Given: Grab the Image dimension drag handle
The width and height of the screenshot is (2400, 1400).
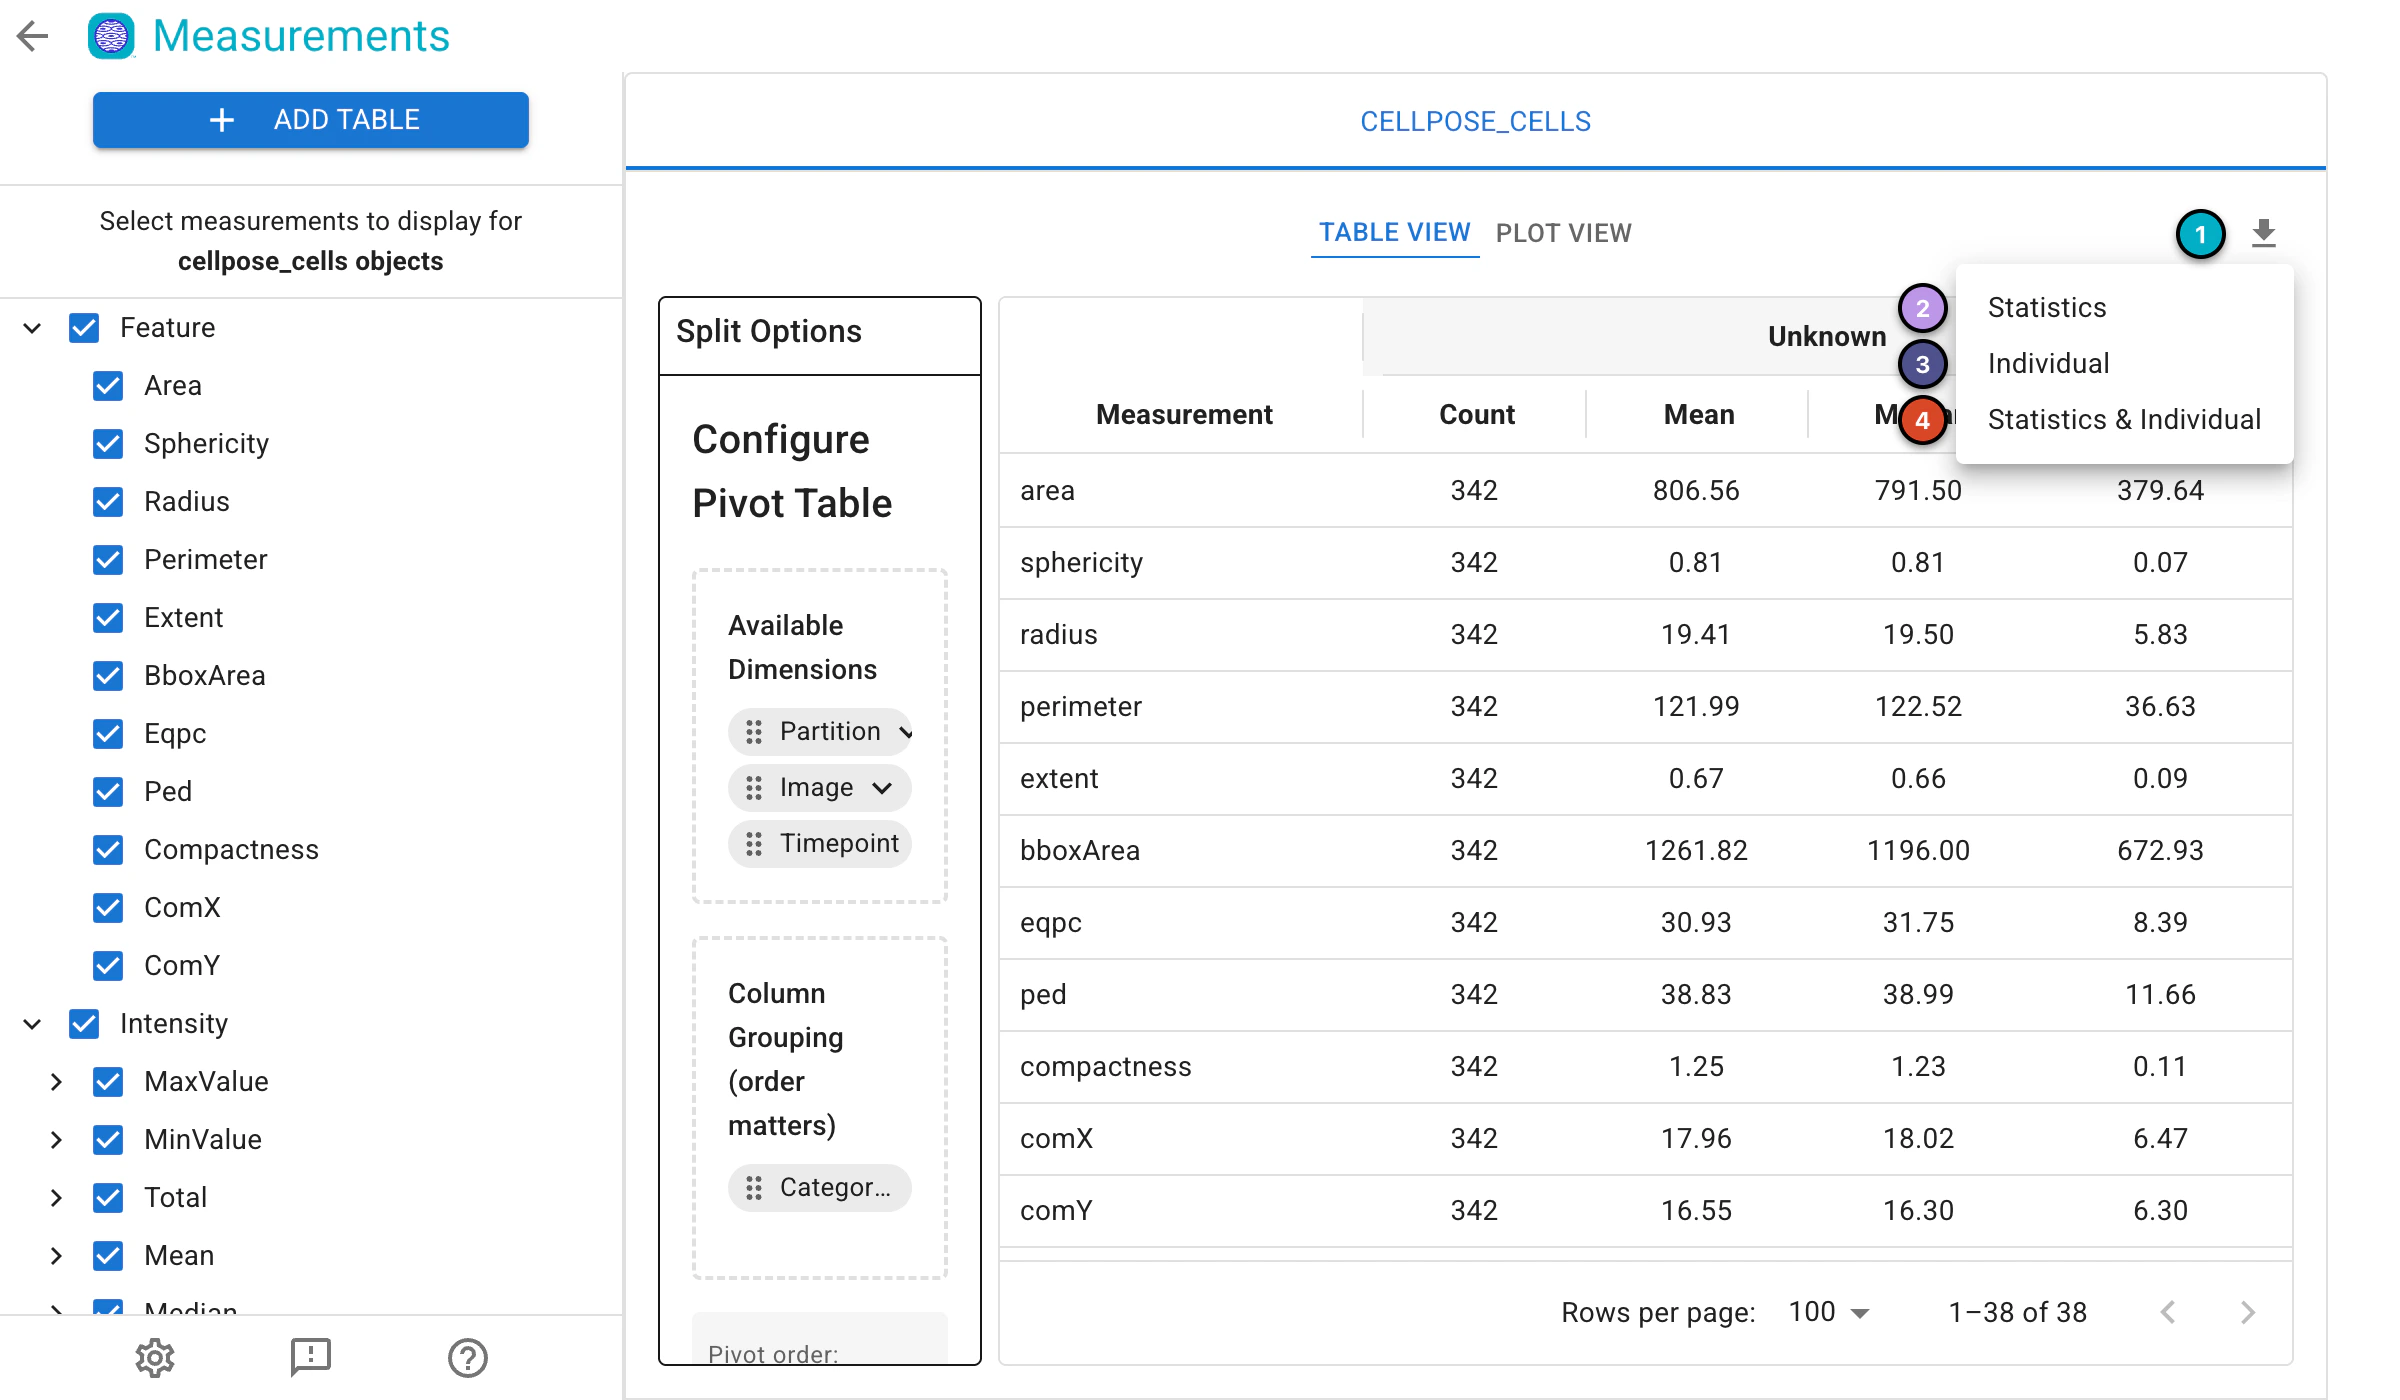Looking at the screenshot, I should pos(754,788).
